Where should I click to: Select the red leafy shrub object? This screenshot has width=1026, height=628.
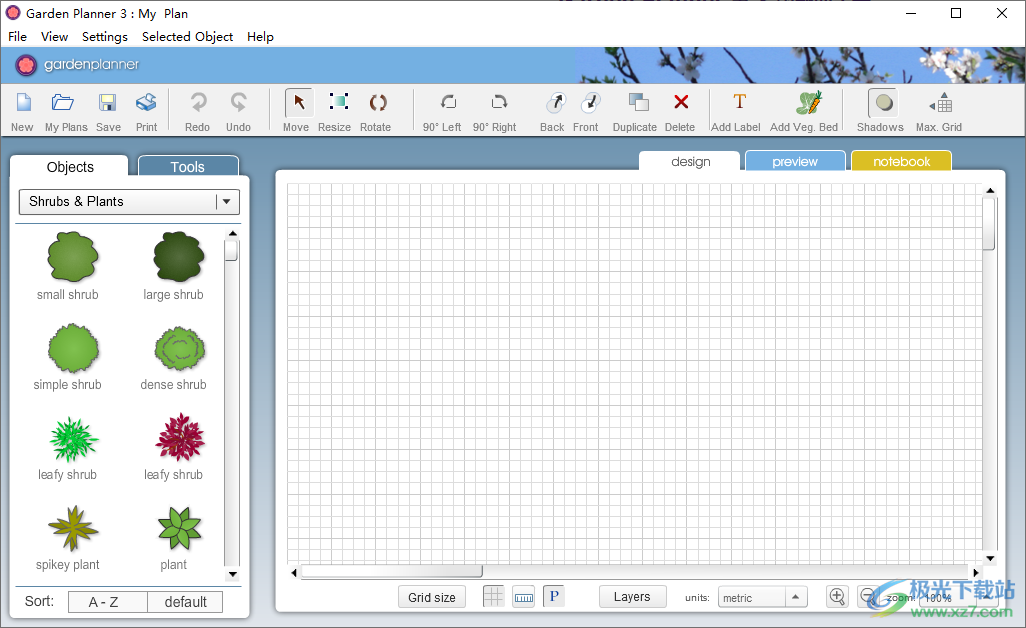pos(179,438)
